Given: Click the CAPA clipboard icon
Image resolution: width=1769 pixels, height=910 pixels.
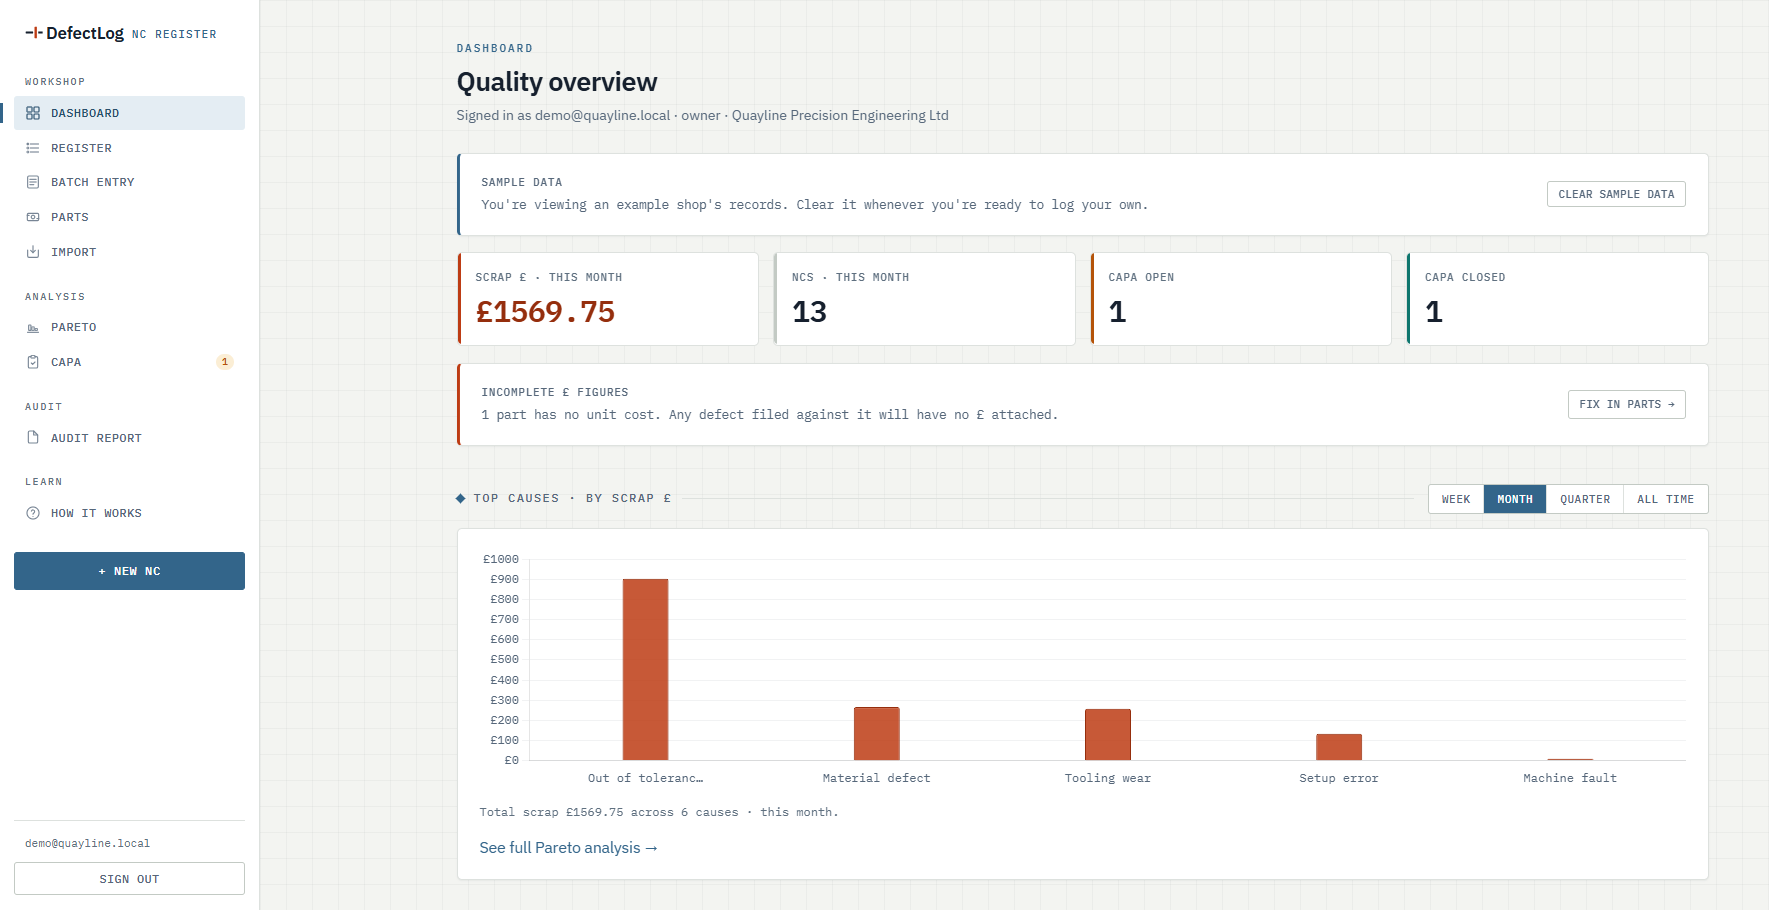Looking at the screenshot, I should [33, 362].
